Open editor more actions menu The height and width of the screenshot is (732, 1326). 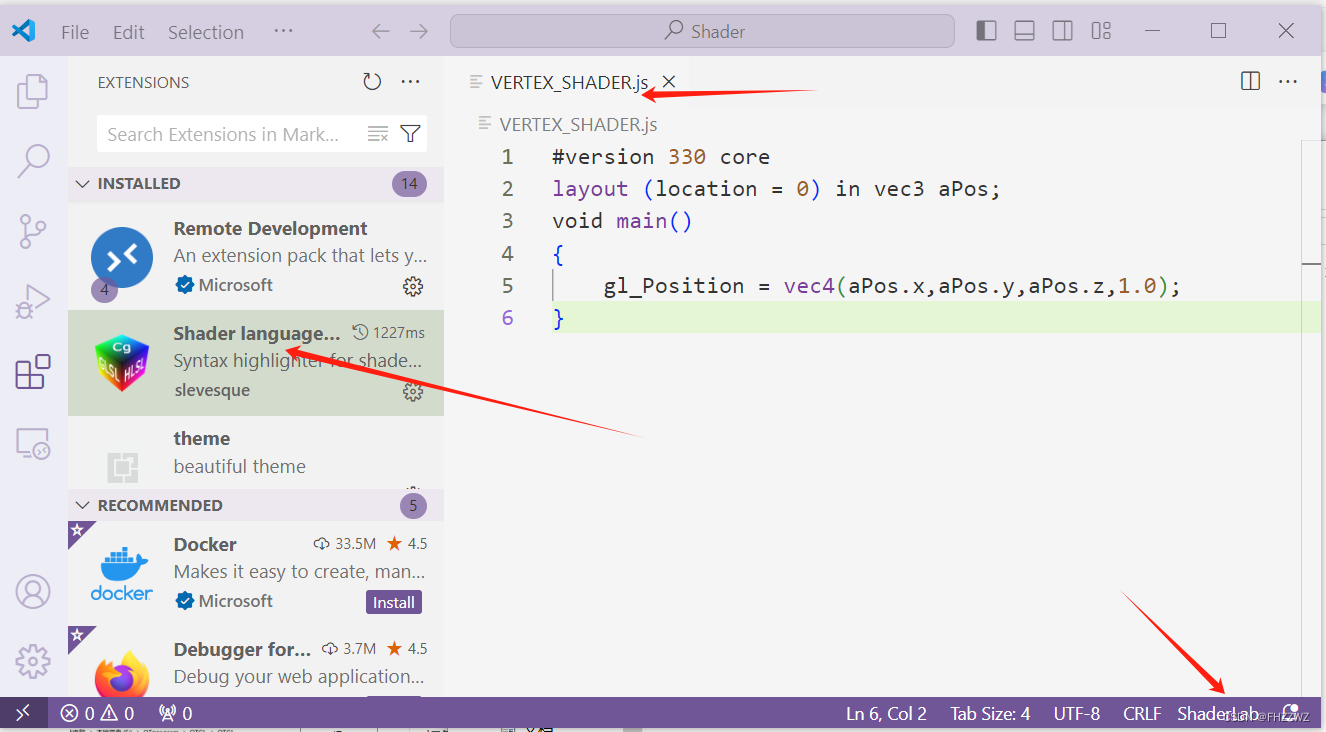[x=1288, y=81]
